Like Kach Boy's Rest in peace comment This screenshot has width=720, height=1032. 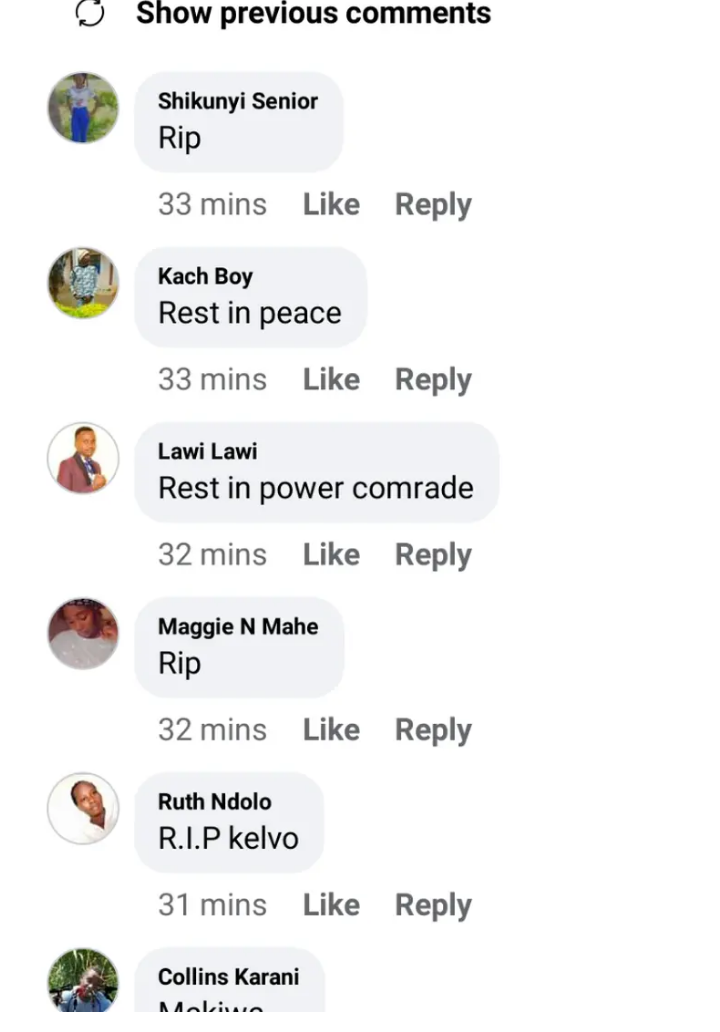coord(331,379)
